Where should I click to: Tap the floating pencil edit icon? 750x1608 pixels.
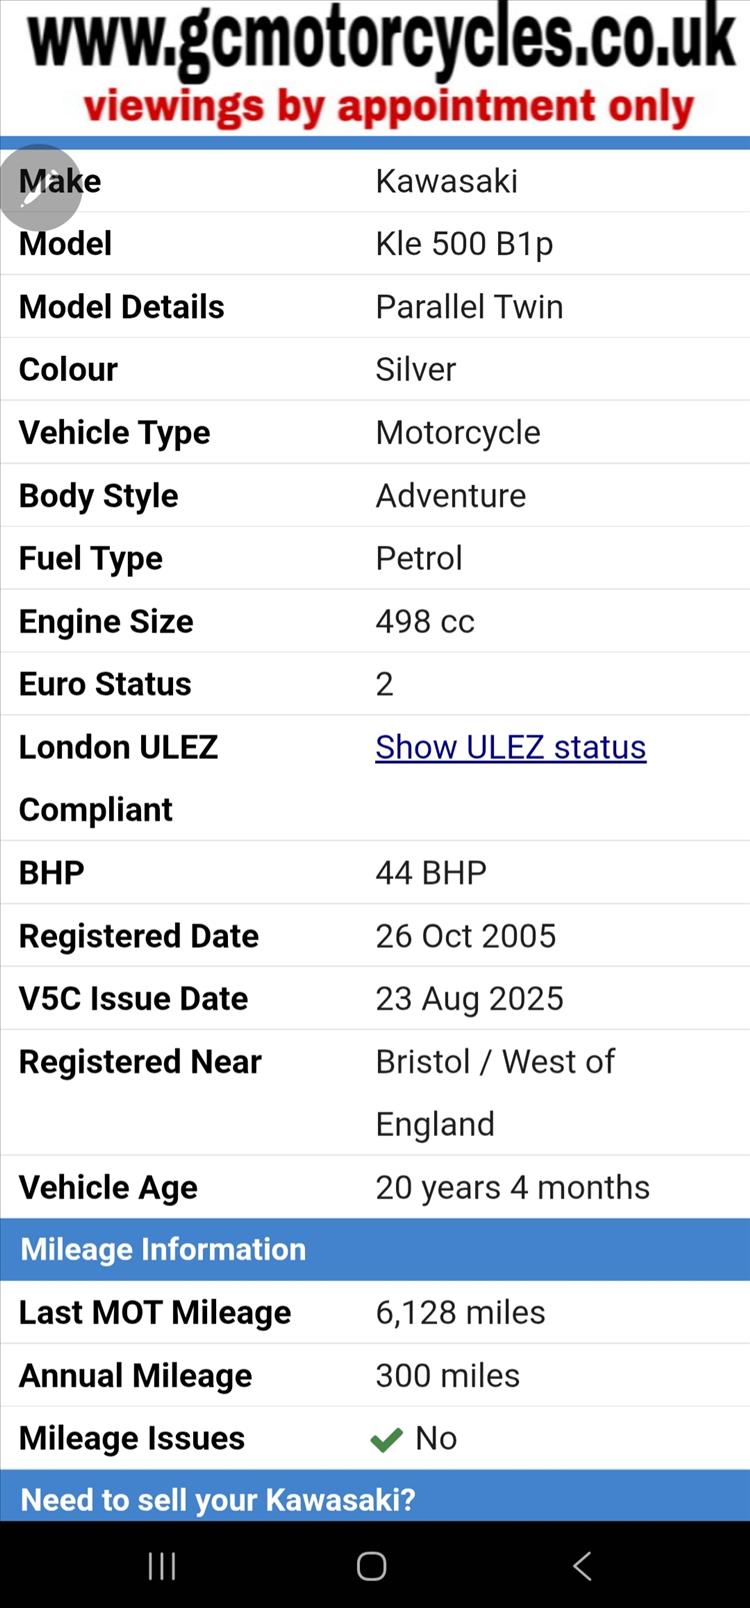coord(39,188)
